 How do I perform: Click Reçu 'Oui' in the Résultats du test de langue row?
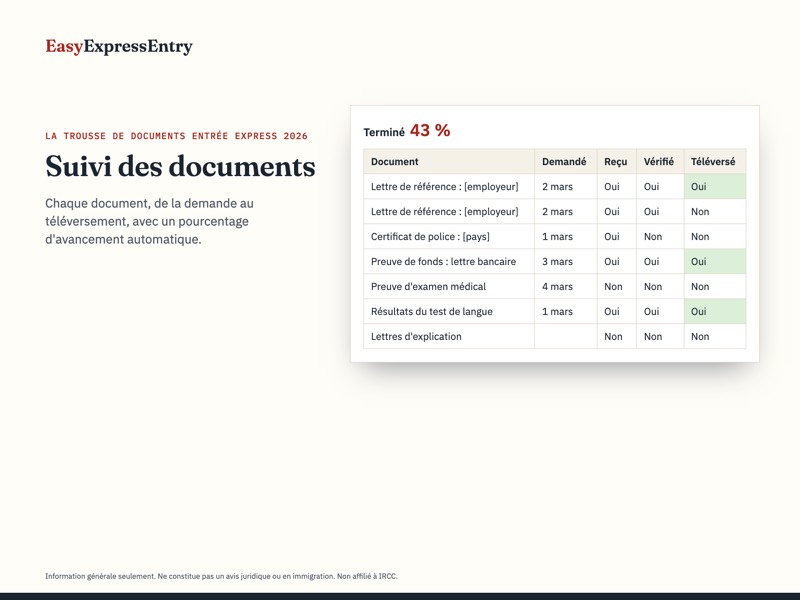pyautogui.click(x=617, y=311)
